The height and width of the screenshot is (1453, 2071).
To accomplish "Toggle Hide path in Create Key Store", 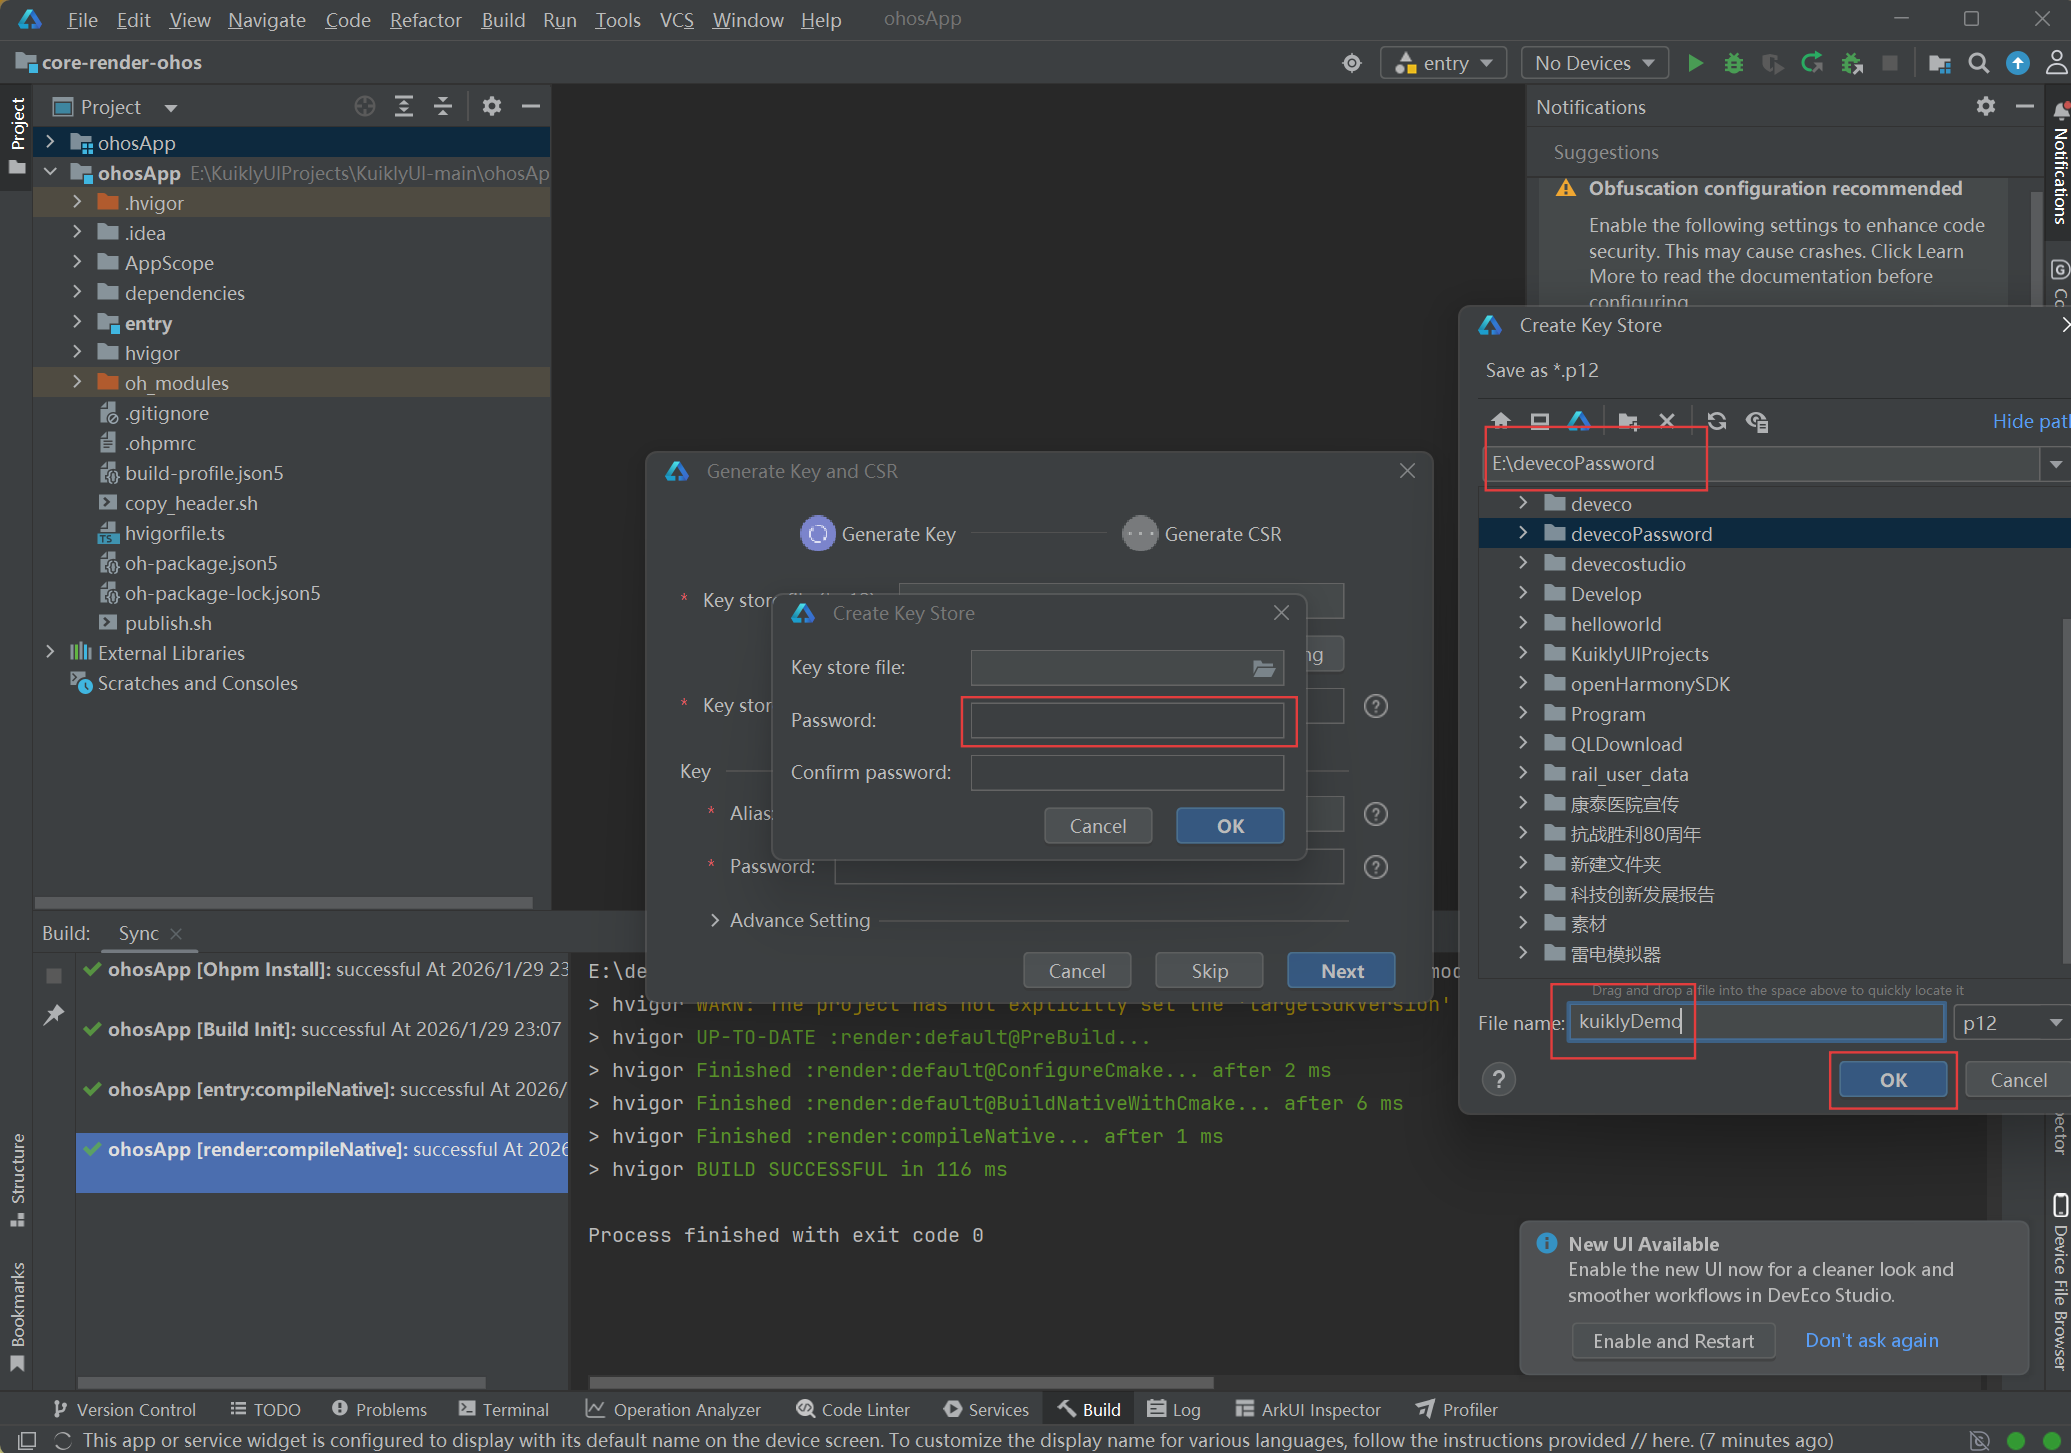I will [2028, 421].
